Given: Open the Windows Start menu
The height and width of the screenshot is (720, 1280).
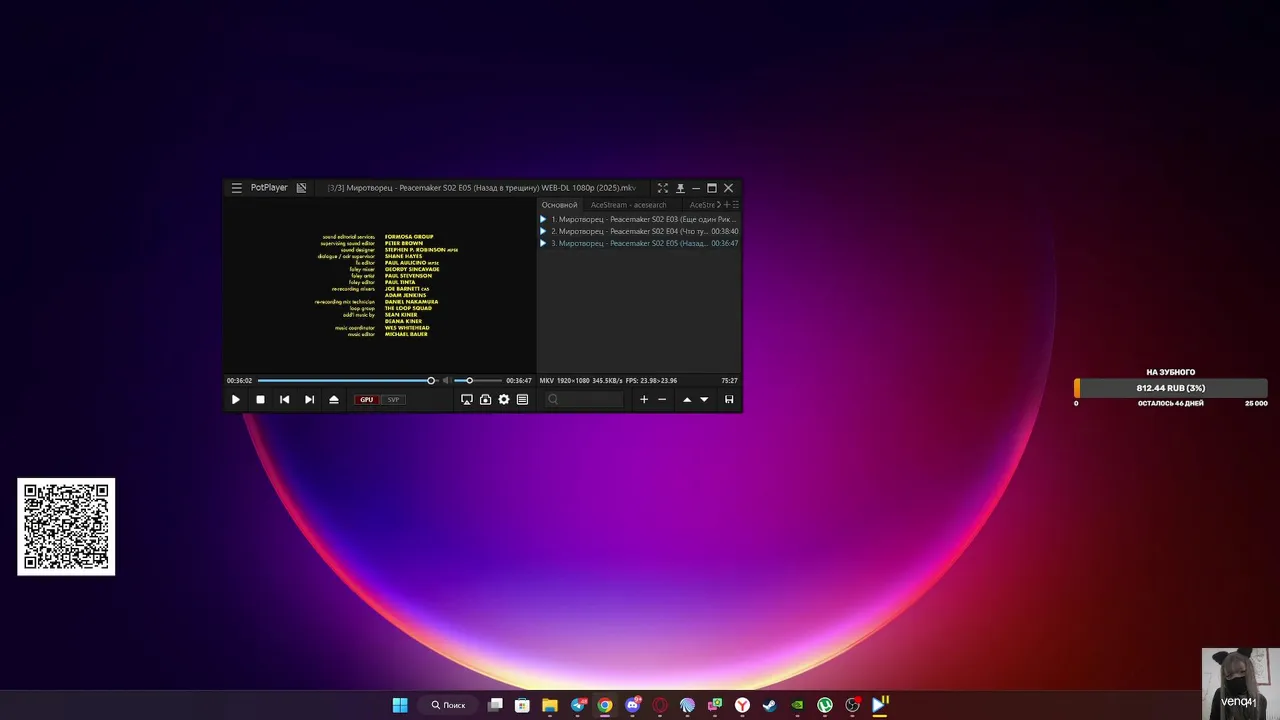Looking at the screenshot, I should (x=400, y=705).
